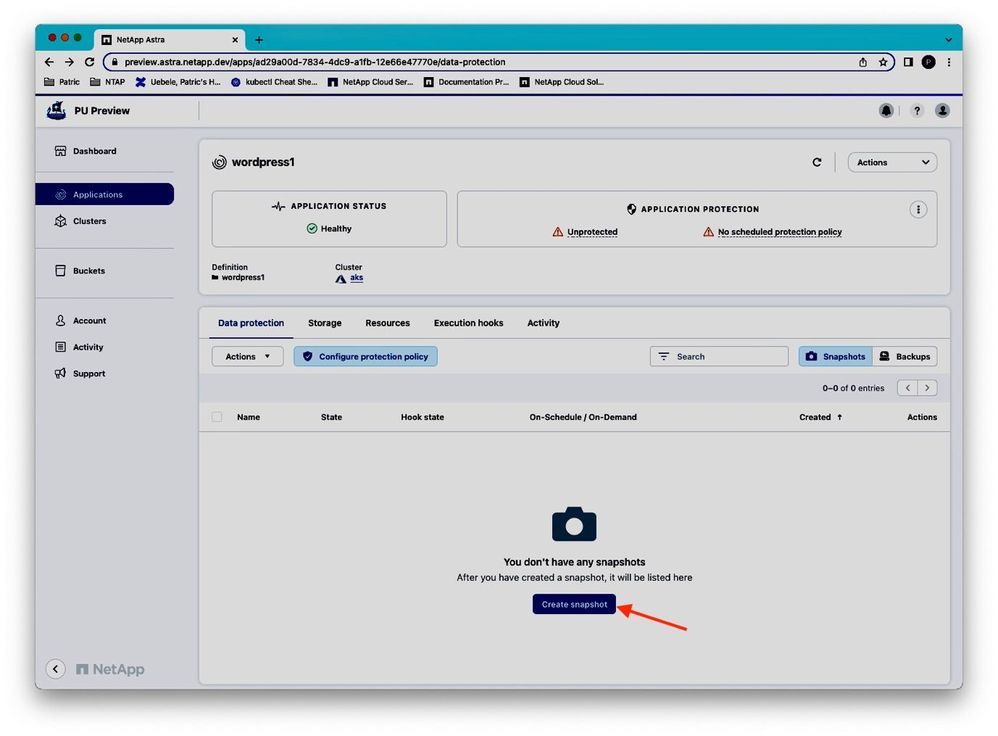Select Applications in the sidebar
998x736 pixels.
click(x=105, y=194)
